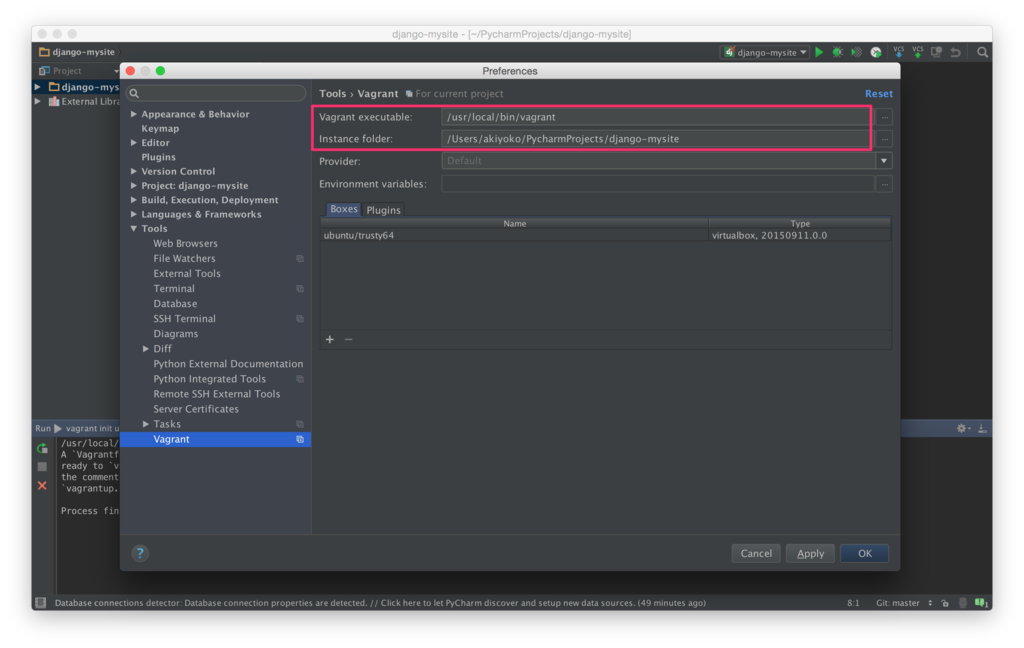Open External Tools settings

[187, 274]
